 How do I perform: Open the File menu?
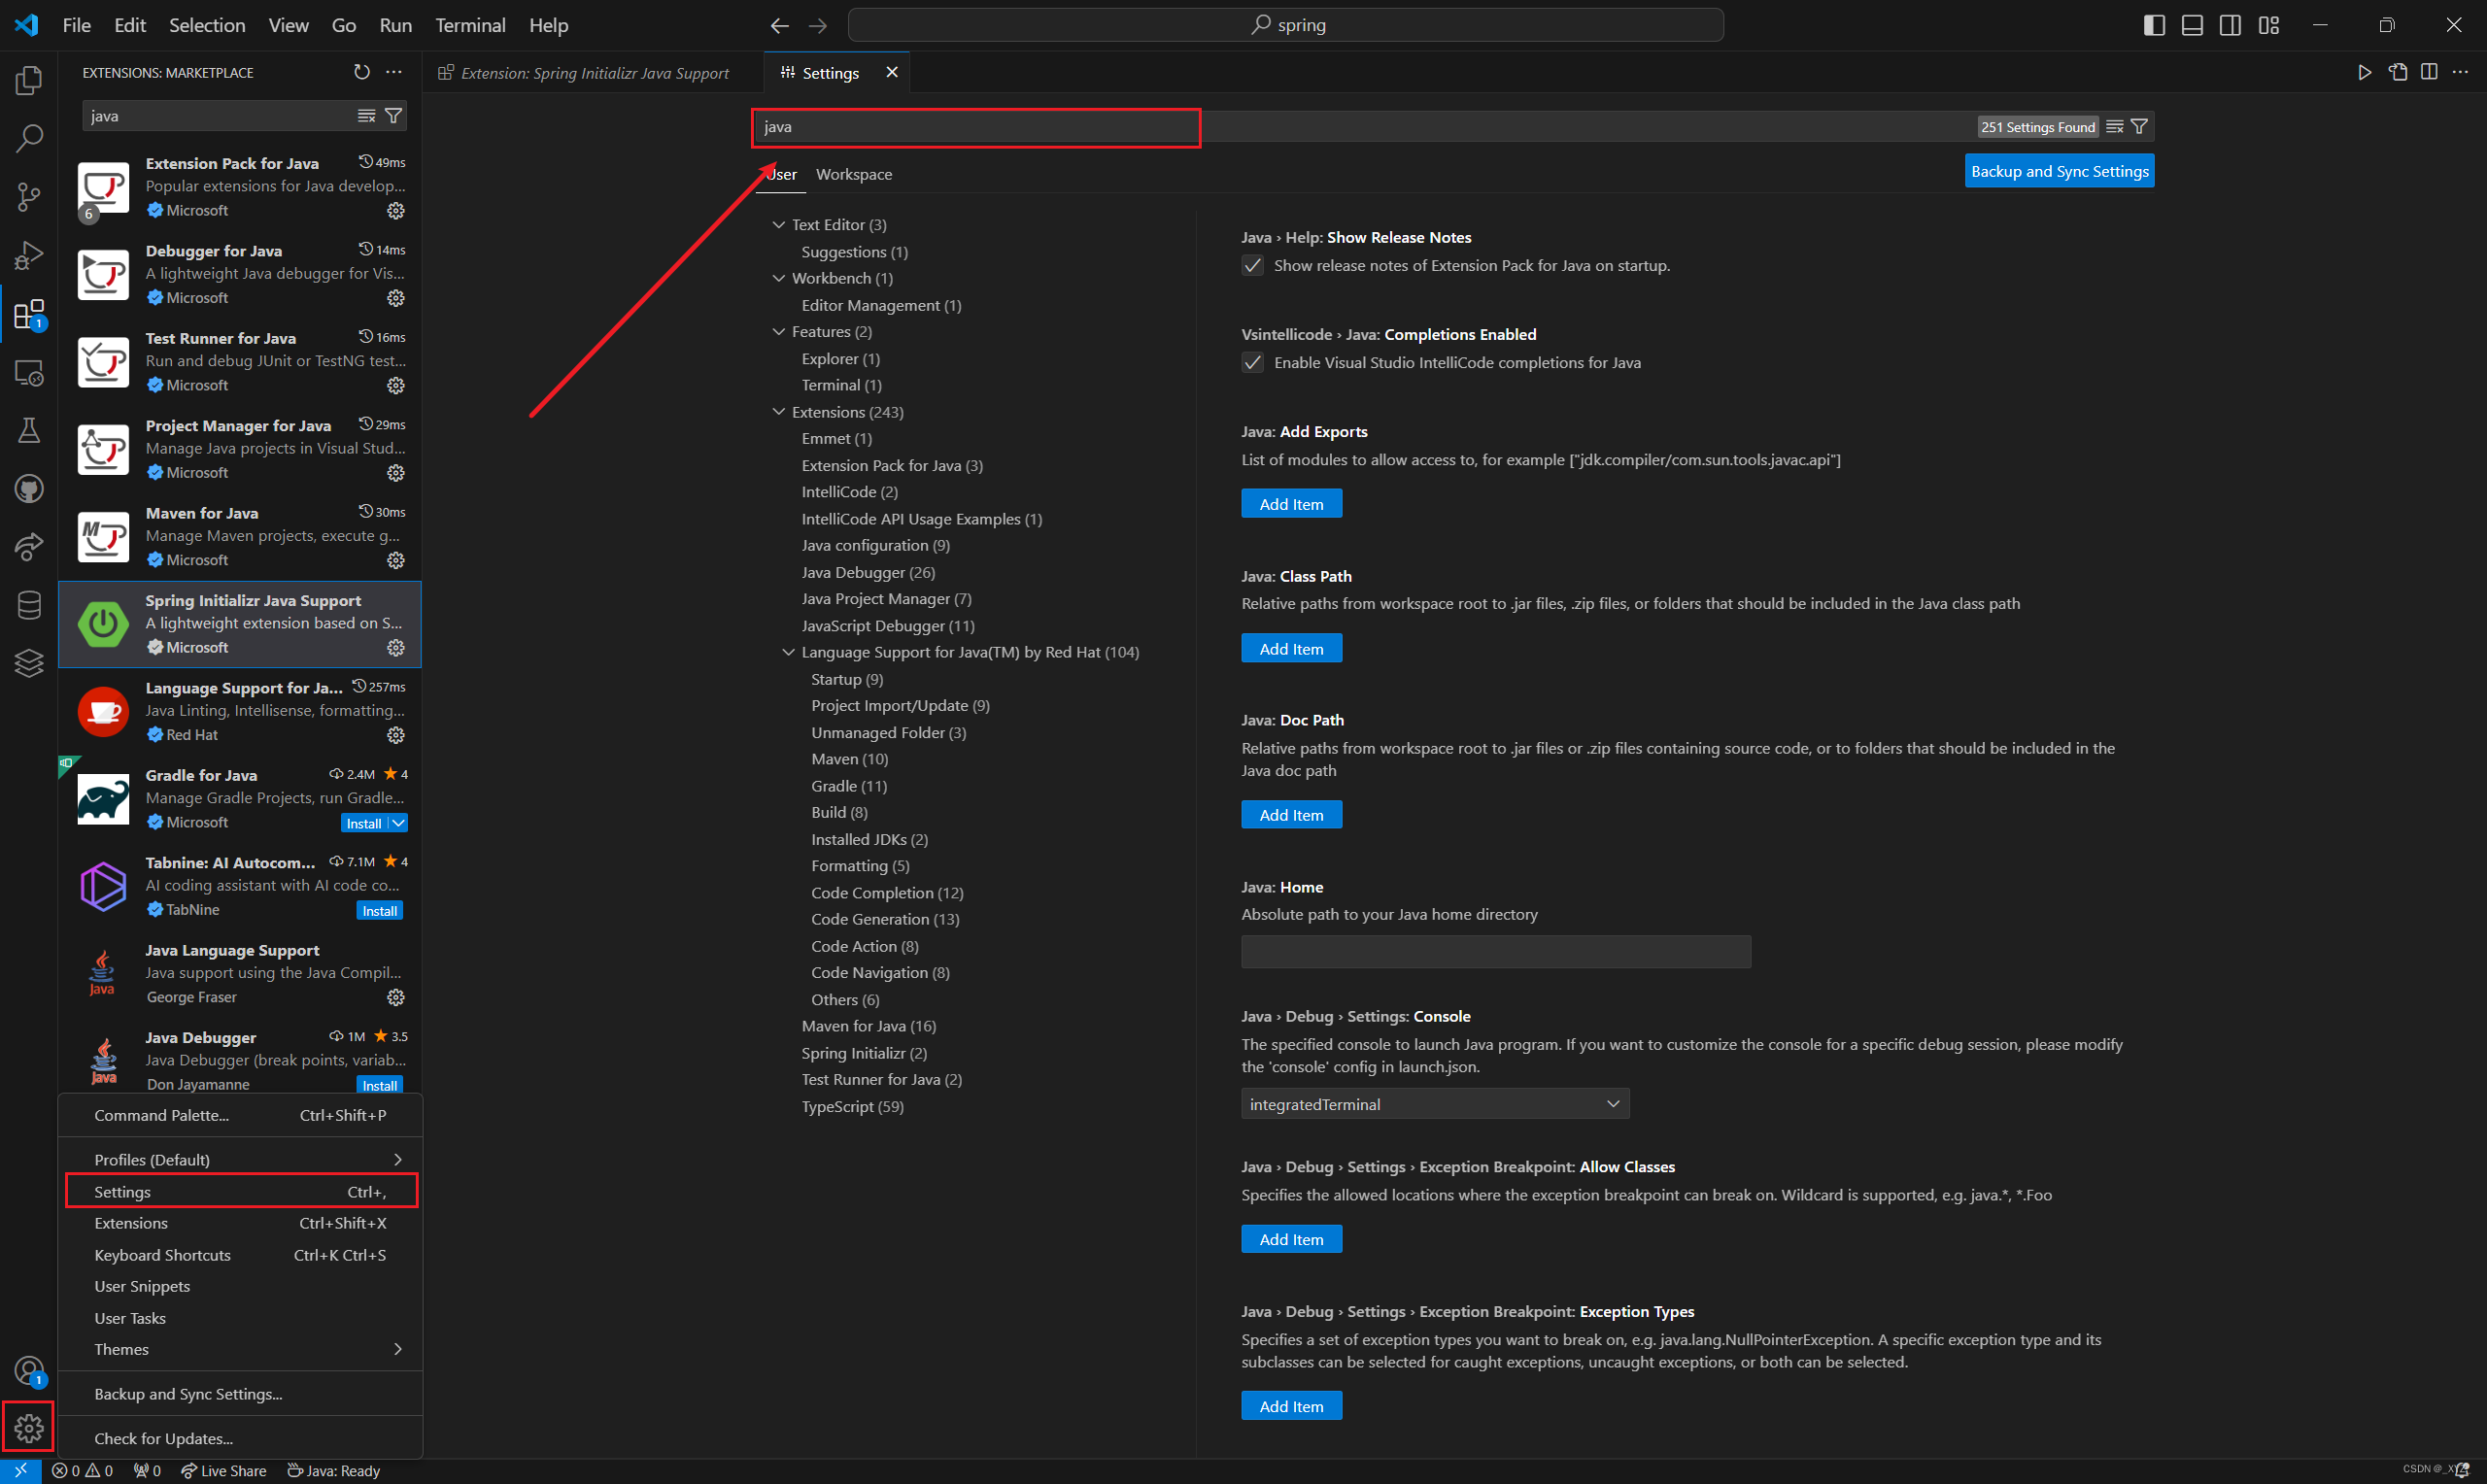(76, 25)
